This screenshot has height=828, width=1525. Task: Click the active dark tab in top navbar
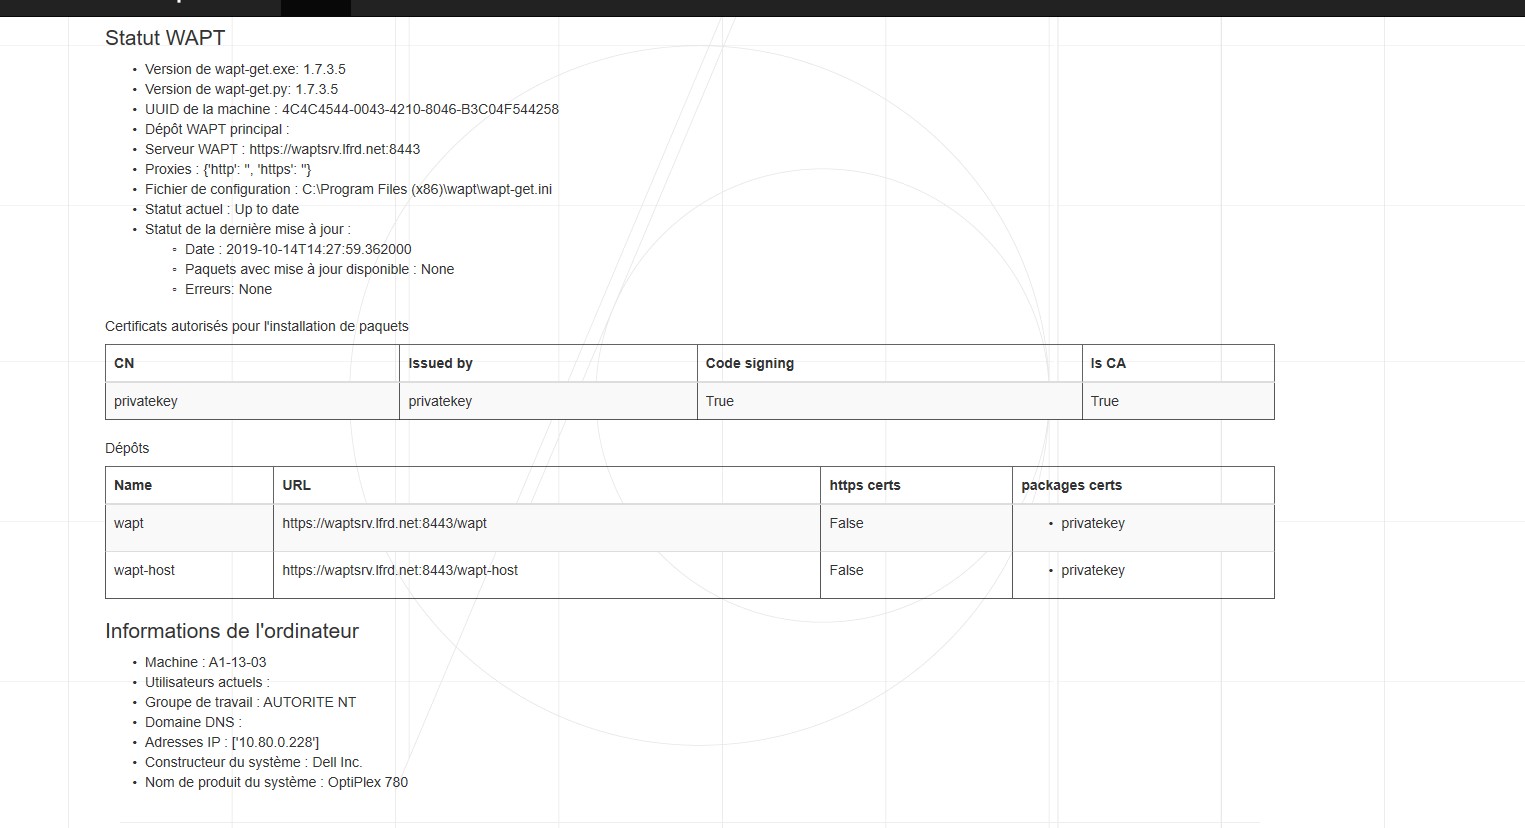click(315, 7)
